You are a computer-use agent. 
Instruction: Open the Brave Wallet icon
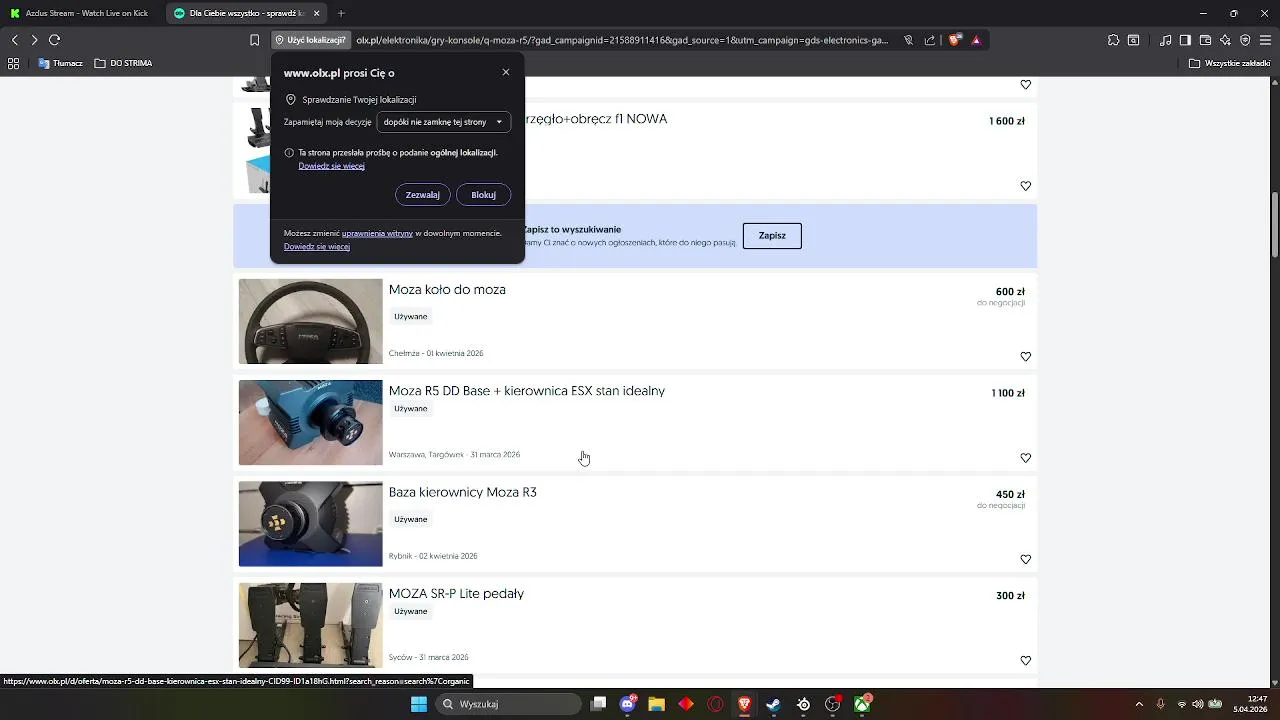pos(1205,40)
